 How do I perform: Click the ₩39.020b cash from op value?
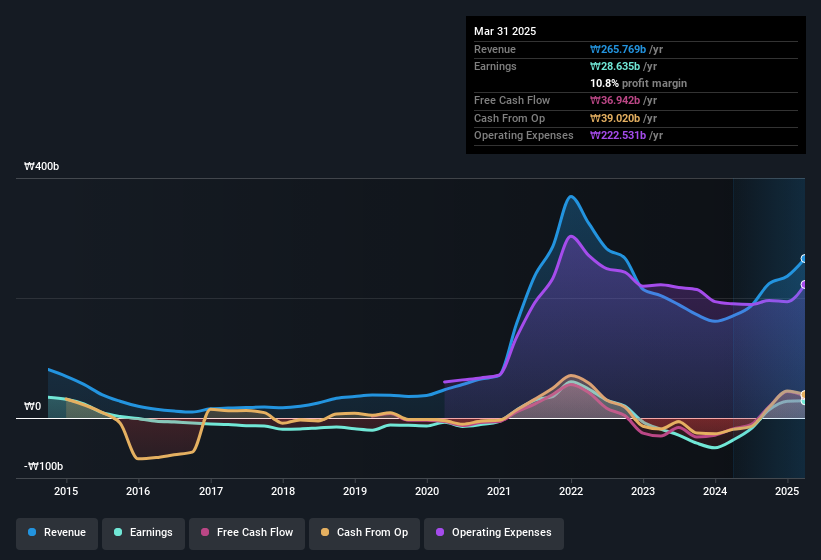615,118
